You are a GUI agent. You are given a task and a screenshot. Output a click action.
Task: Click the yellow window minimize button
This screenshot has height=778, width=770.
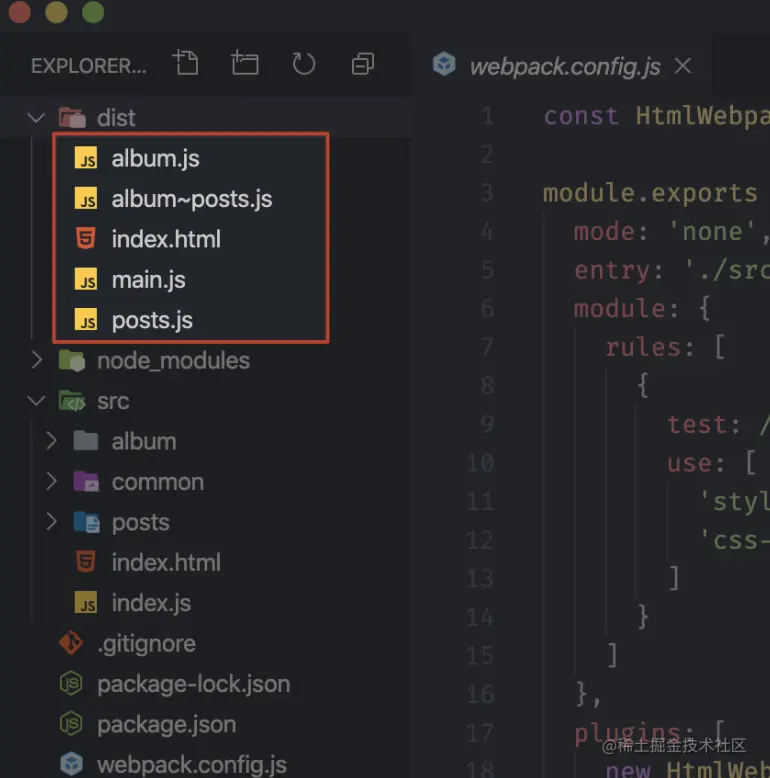(x=56, y=11)
